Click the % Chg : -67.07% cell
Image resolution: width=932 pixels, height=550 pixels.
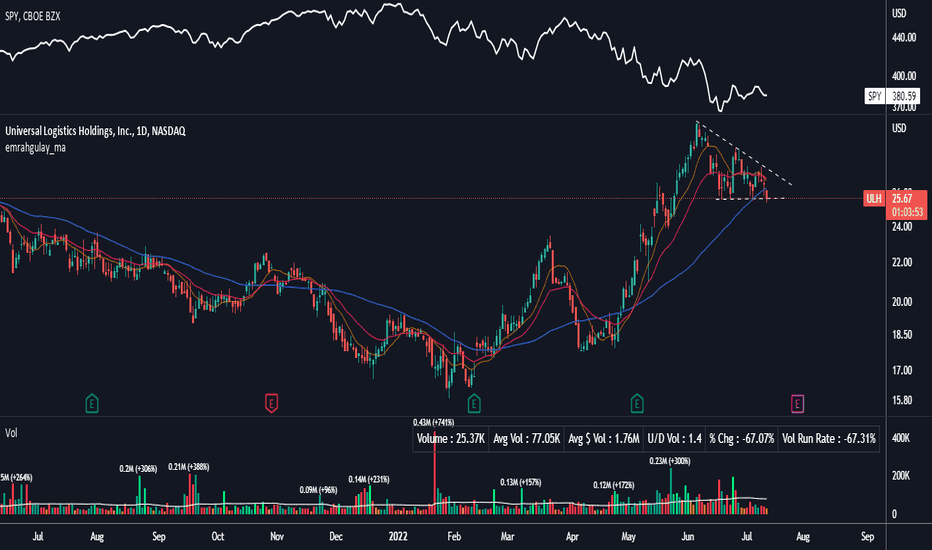(x=741, y=439)
